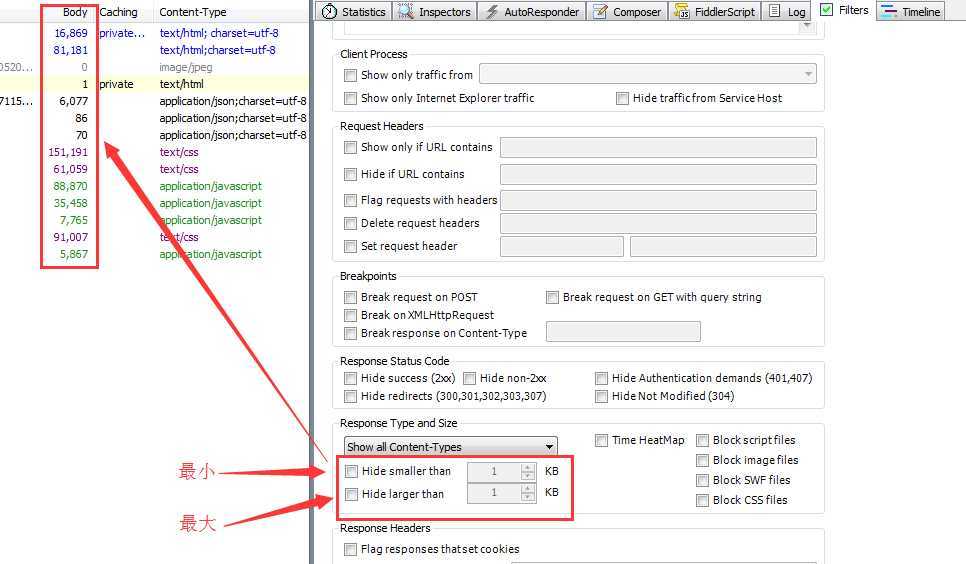
Task: Click the Show only if URL contains field
Action: [658, 147]
